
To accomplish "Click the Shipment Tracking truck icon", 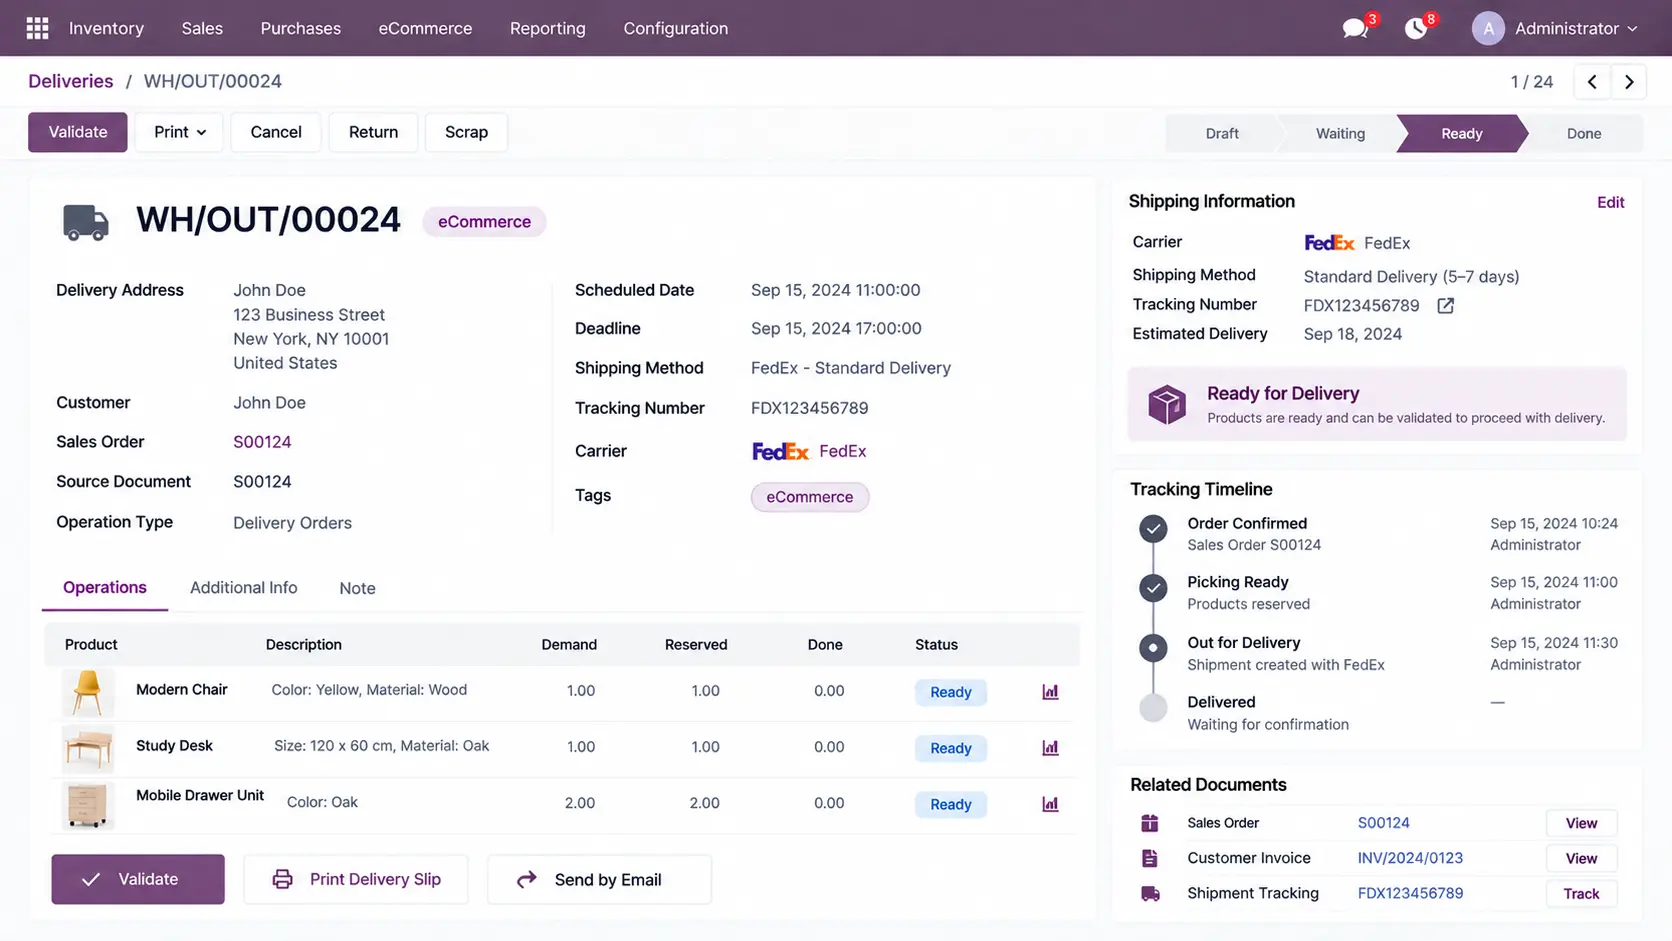I will [x=1150, y=894].
